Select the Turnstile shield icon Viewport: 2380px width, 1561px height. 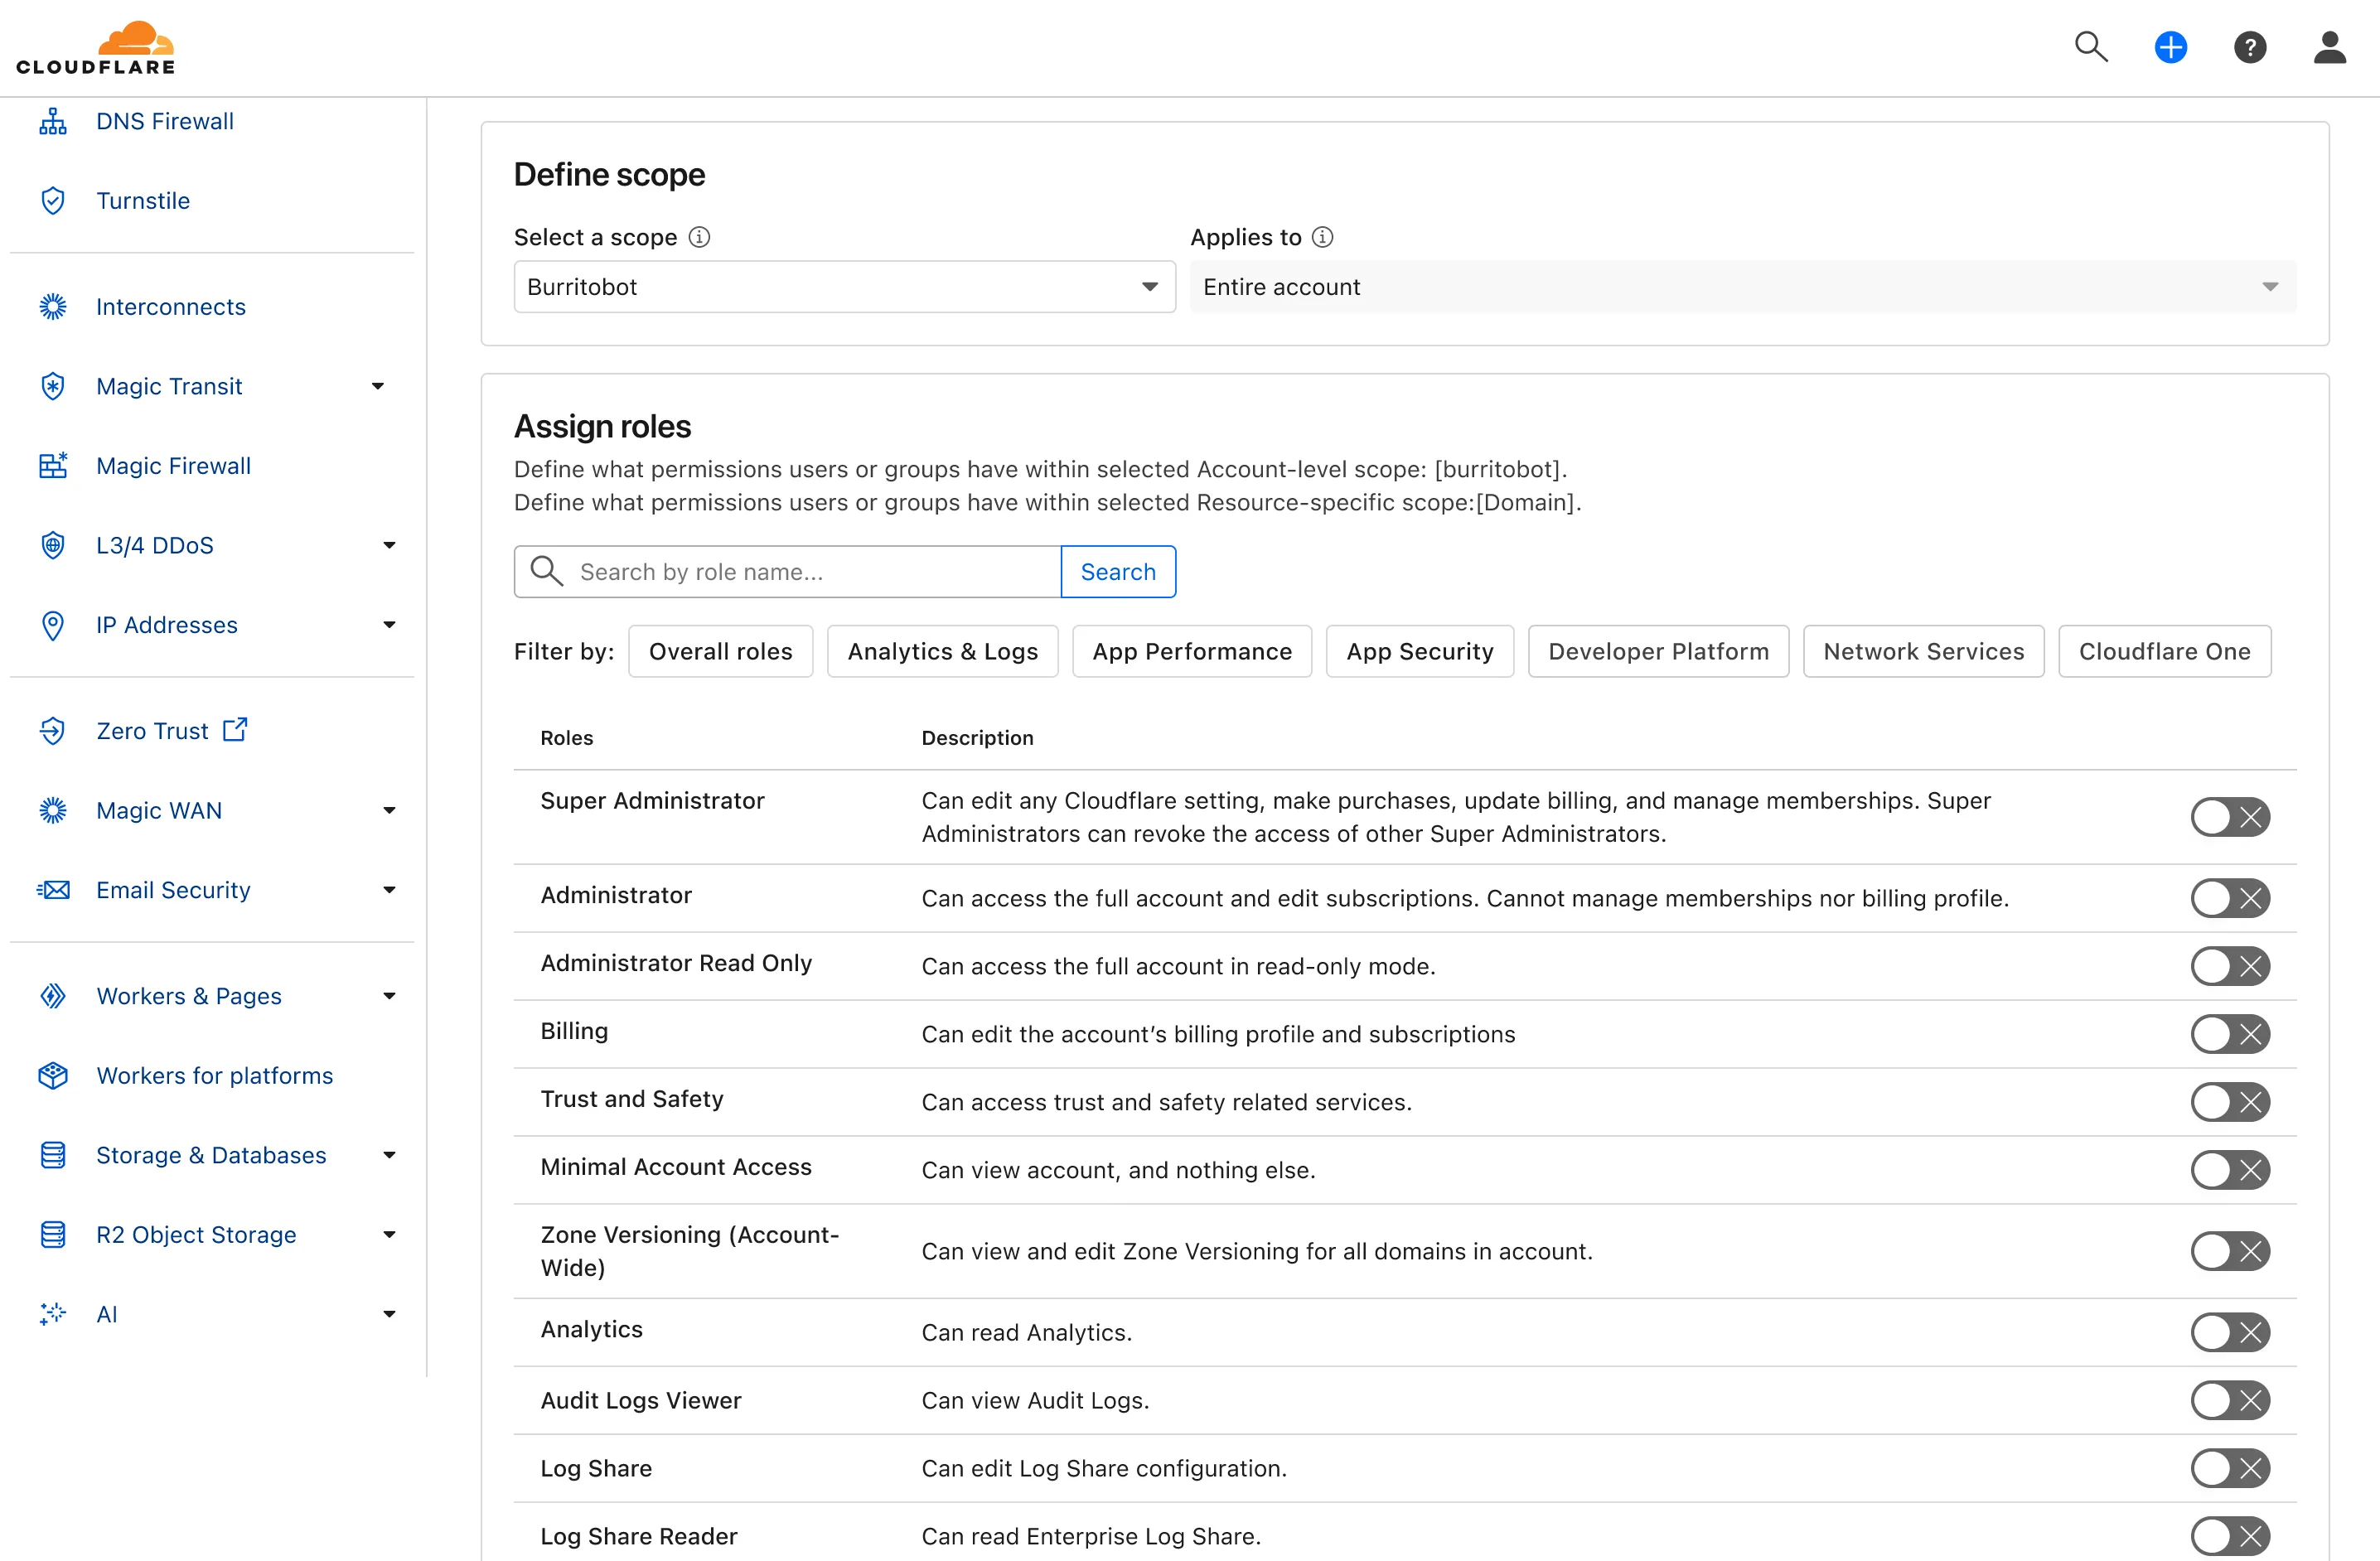(52, 200)
